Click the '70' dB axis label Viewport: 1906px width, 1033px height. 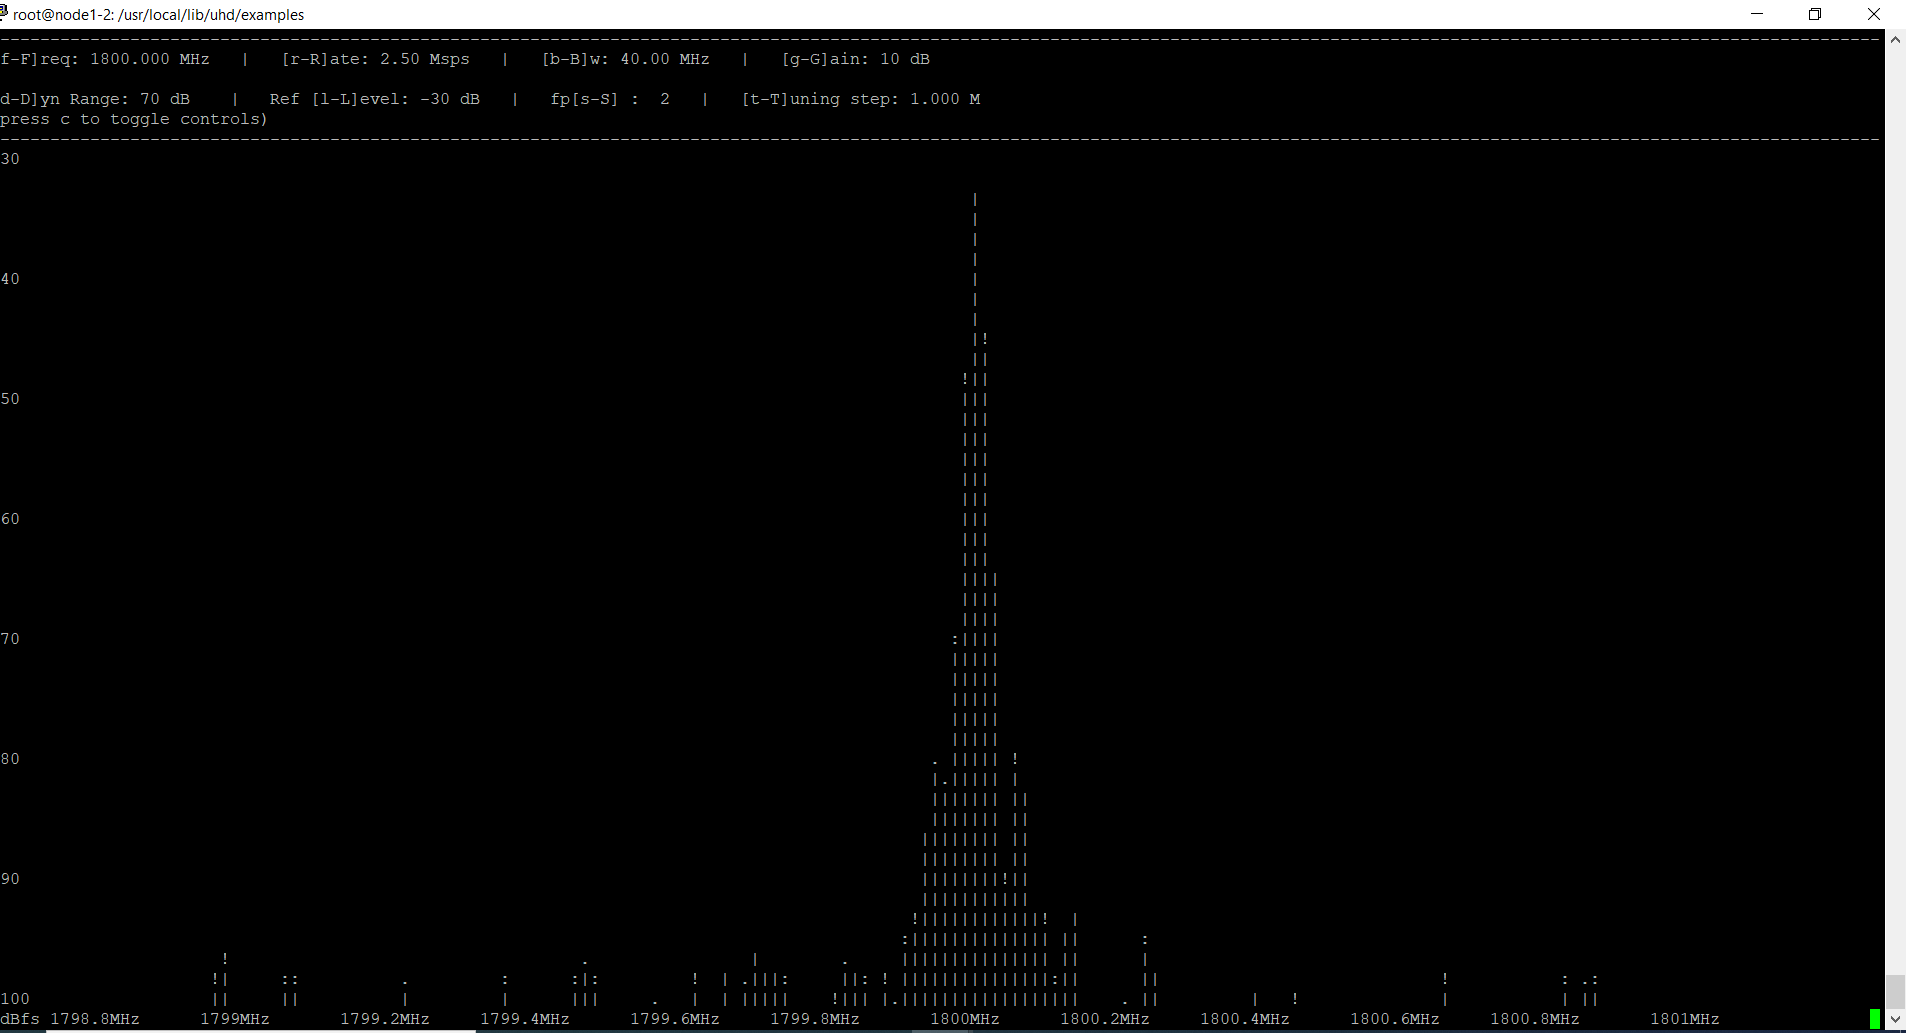coord(10,639)
